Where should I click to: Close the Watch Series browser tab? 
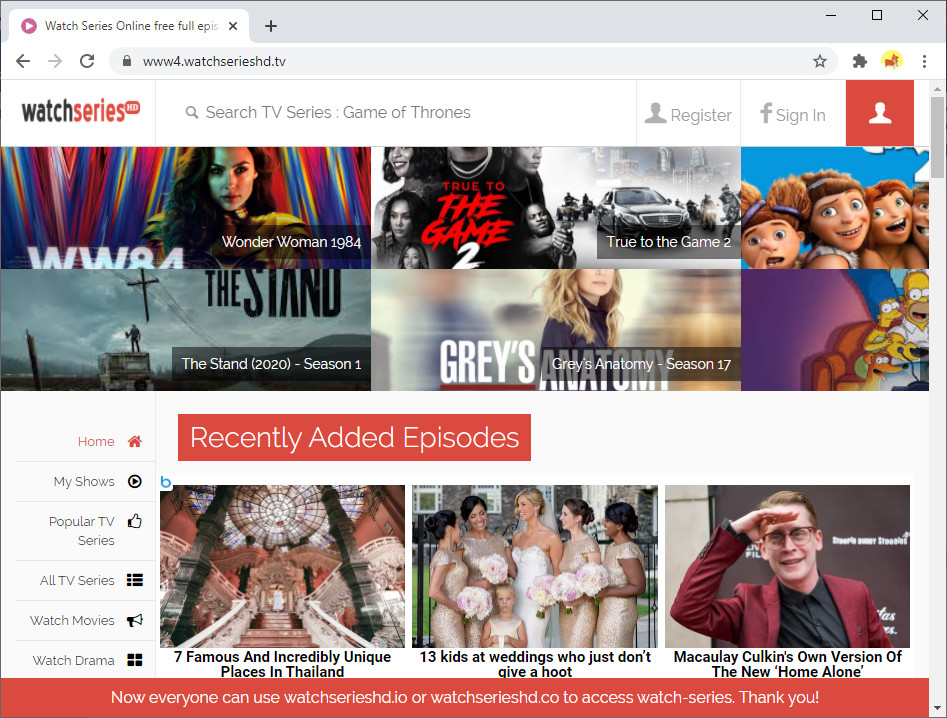coord(233,26)
